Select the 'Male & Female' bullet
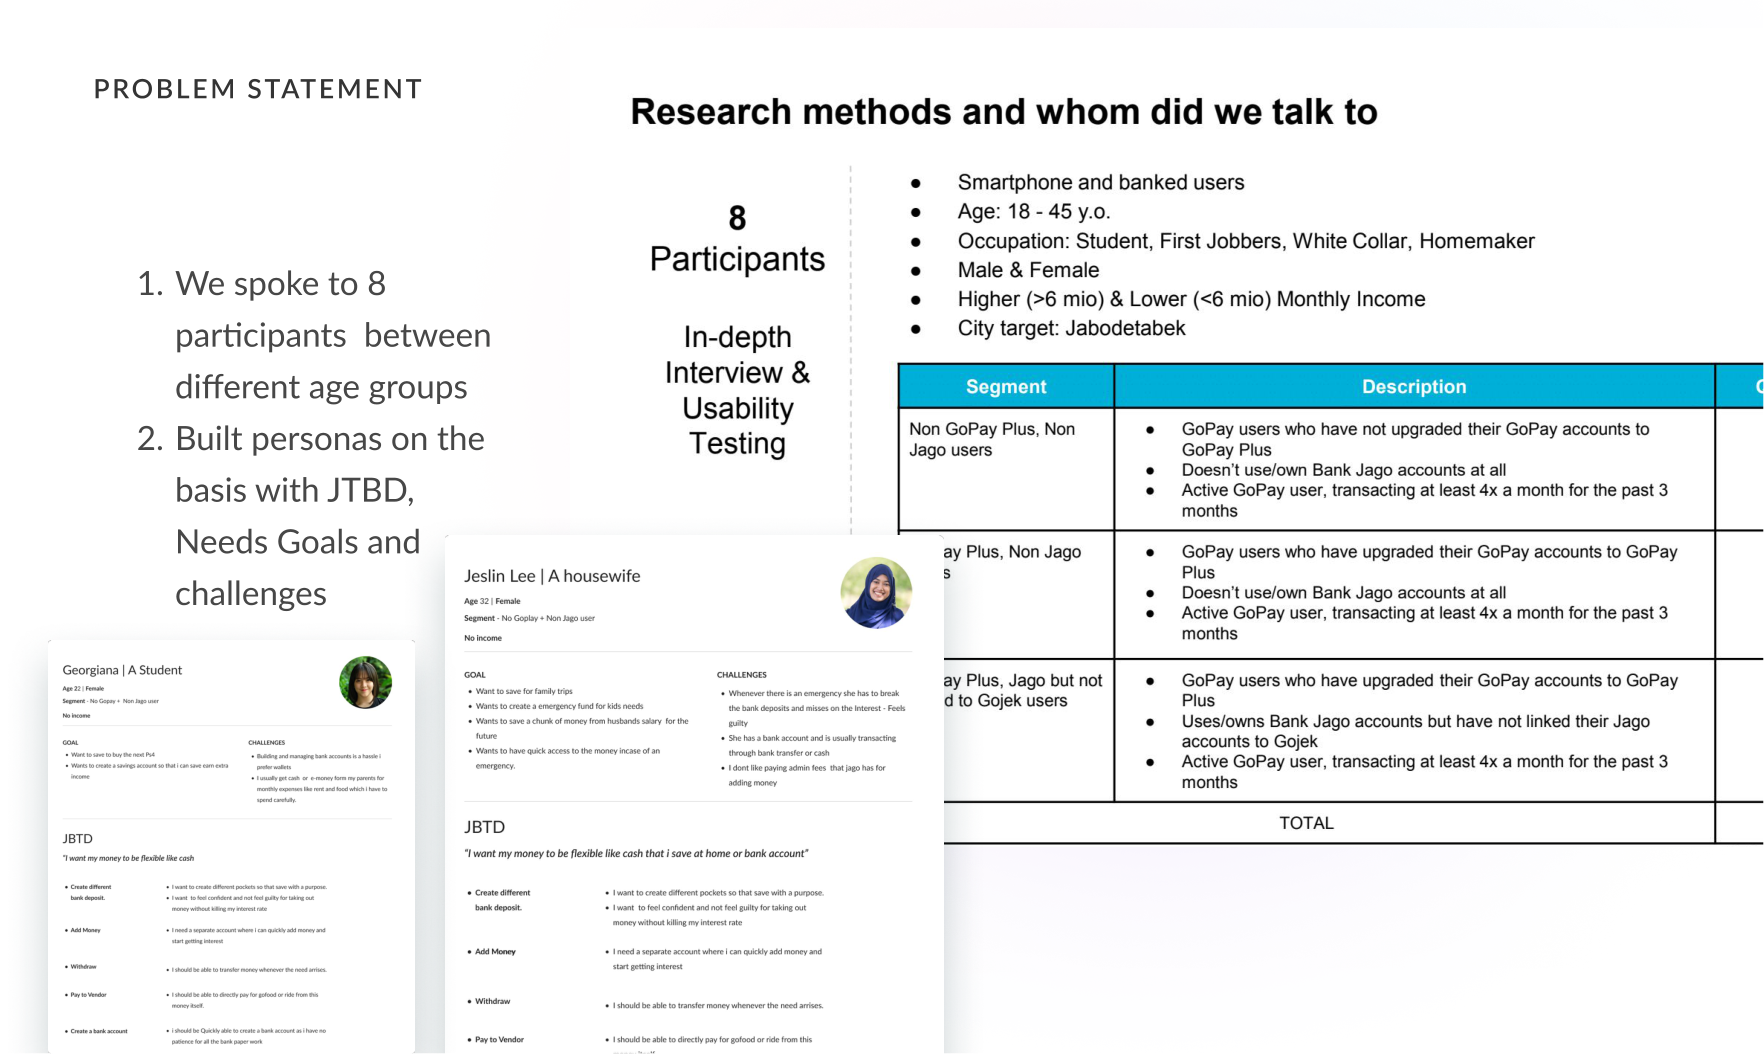The image size is (1764, 1054). pos(1028,270)
